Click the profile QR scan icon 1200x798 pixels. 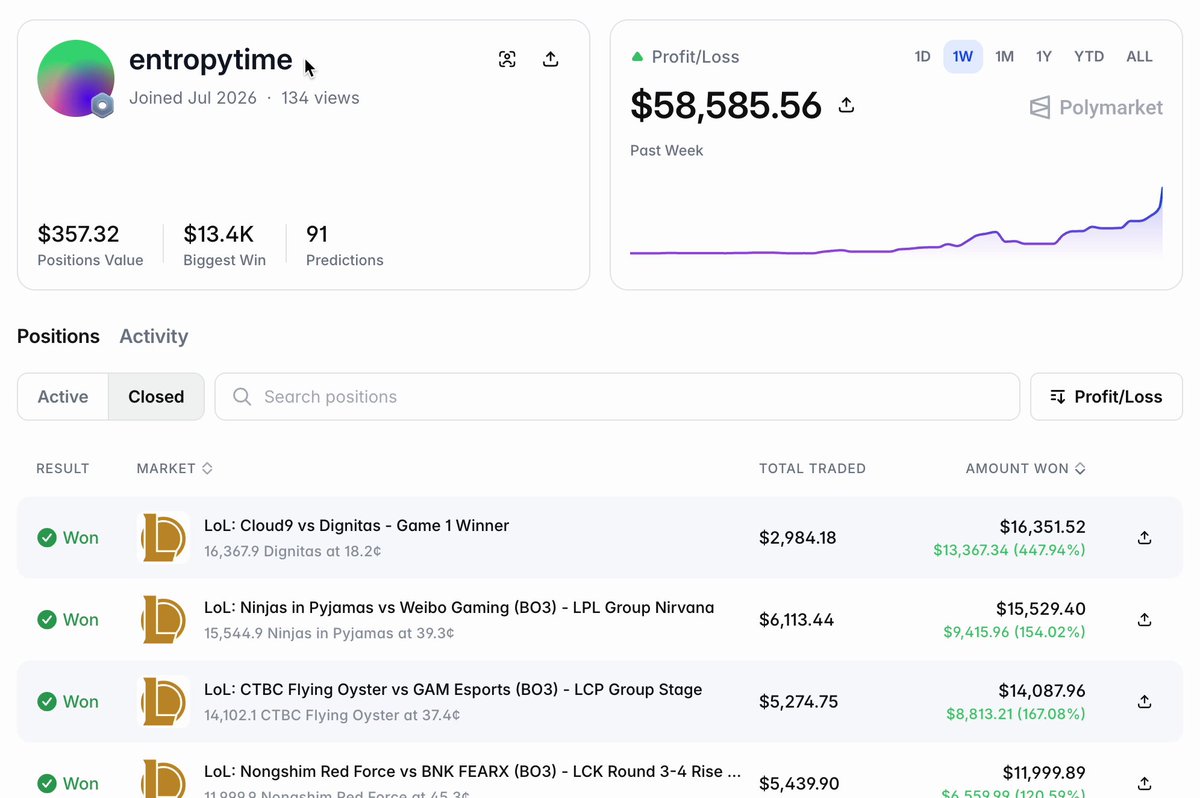[507, 59]
